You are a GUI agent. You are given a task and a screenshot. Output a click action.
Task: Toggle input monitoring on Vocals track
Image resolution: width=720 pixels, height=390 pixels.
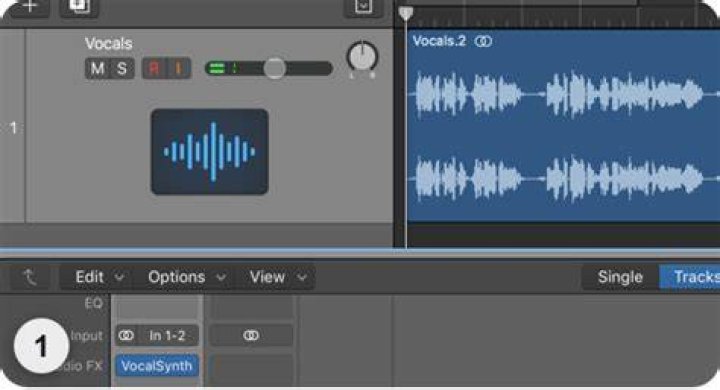pos(179,68)
